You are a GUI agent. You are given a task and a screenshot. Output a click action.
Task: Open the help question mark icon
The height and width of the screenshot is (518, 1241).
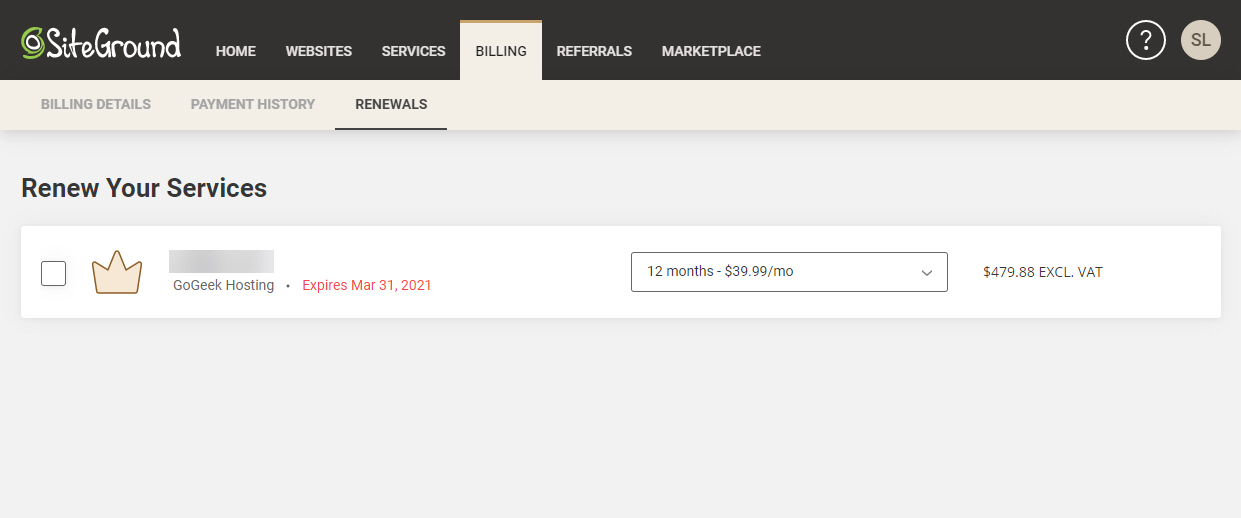point(1146,40)
